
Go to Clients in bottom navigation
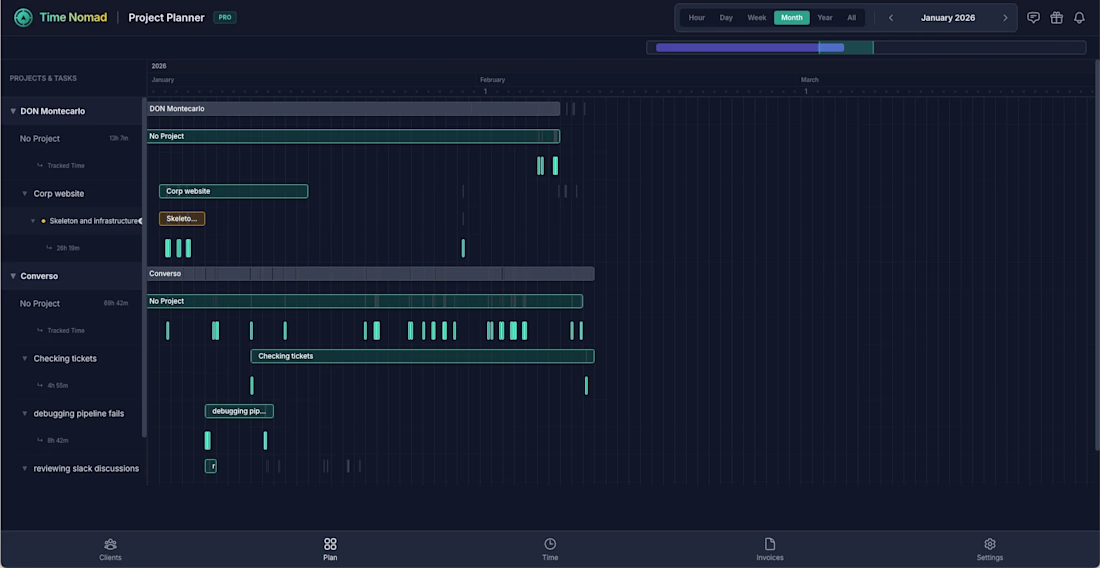point(110,549)
